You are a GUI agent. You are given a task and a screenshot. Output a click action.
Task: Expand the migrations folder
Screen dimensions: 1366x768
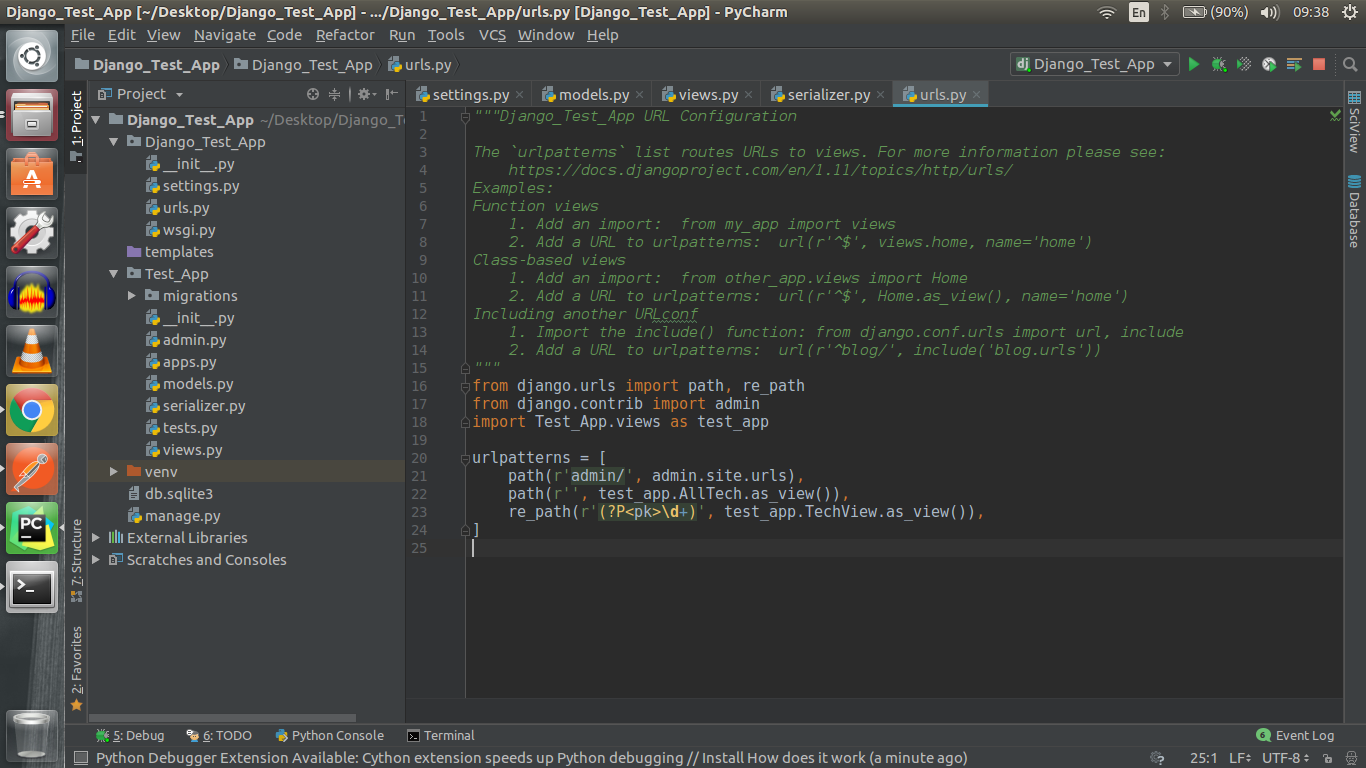click(132, 296)
